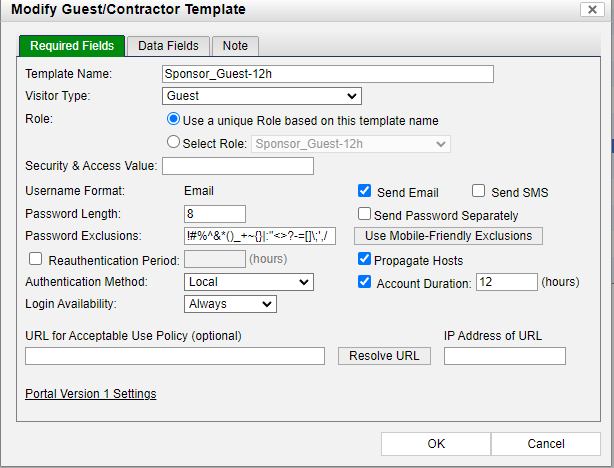Click the Template Name text field
Image resolution: width=614 pixels, height=468 pixels.
[x=328, y=74]
